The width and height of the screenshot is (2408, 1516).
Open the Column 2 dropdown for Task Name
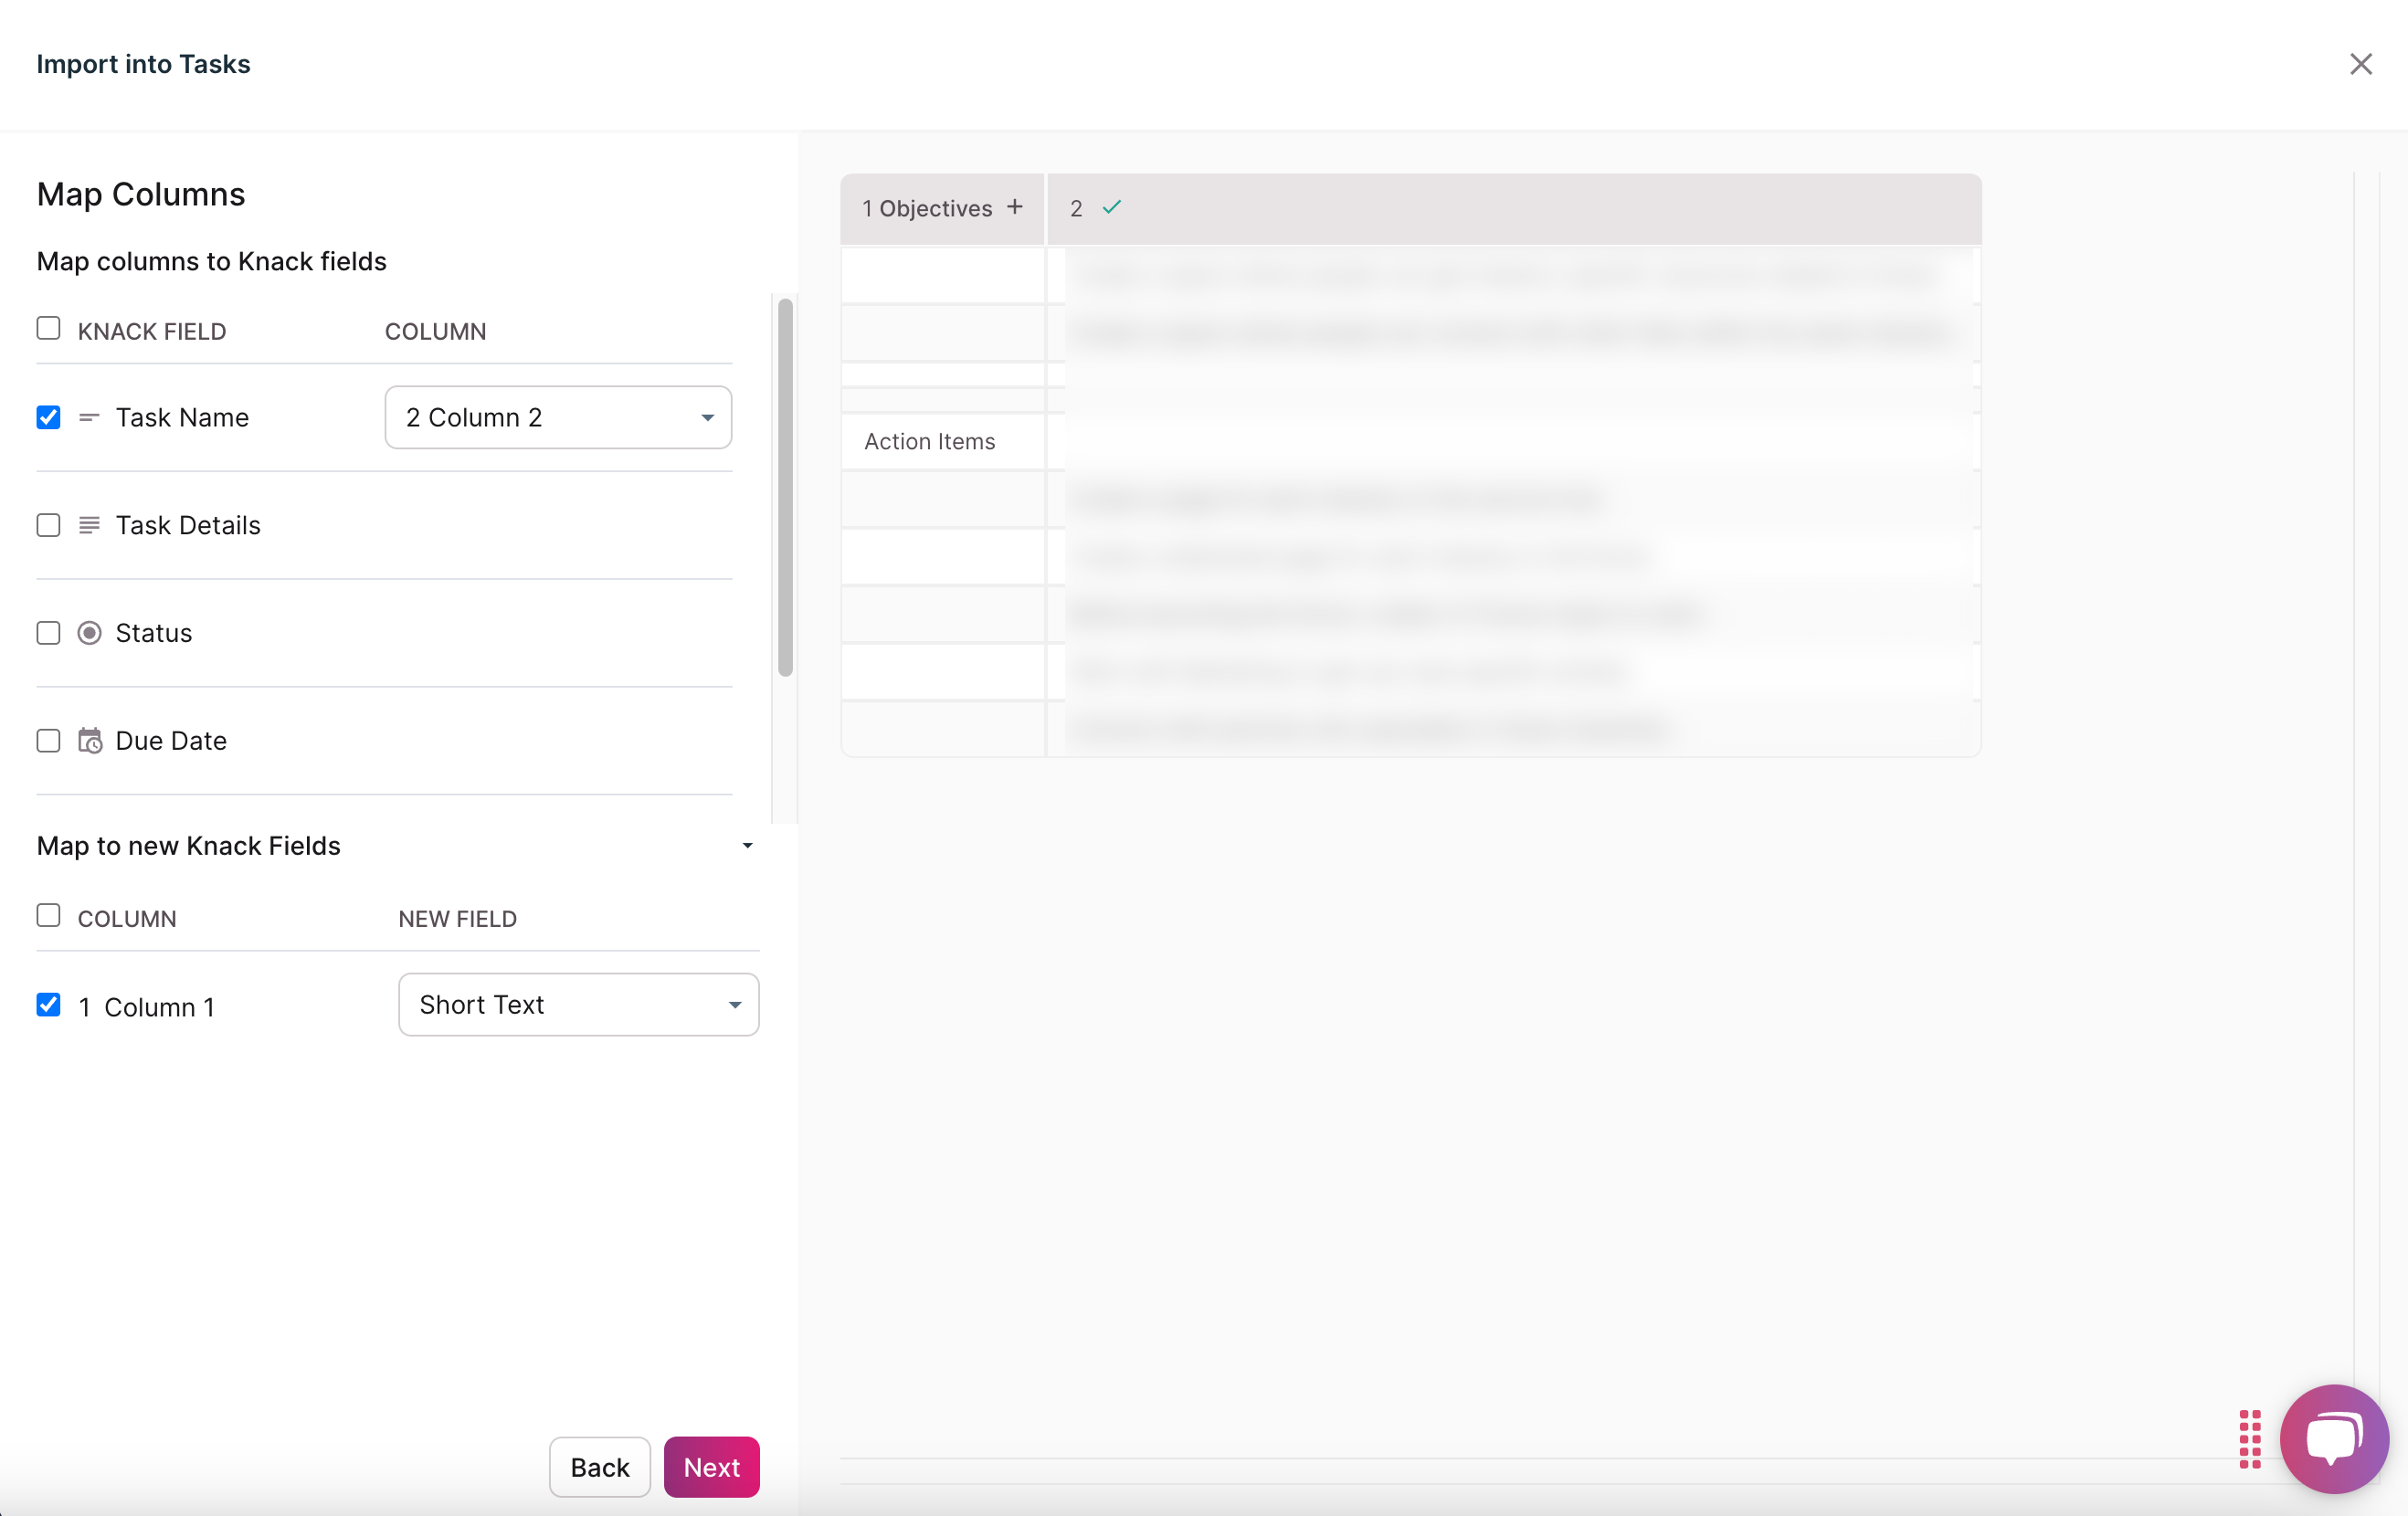pos(558,417)
